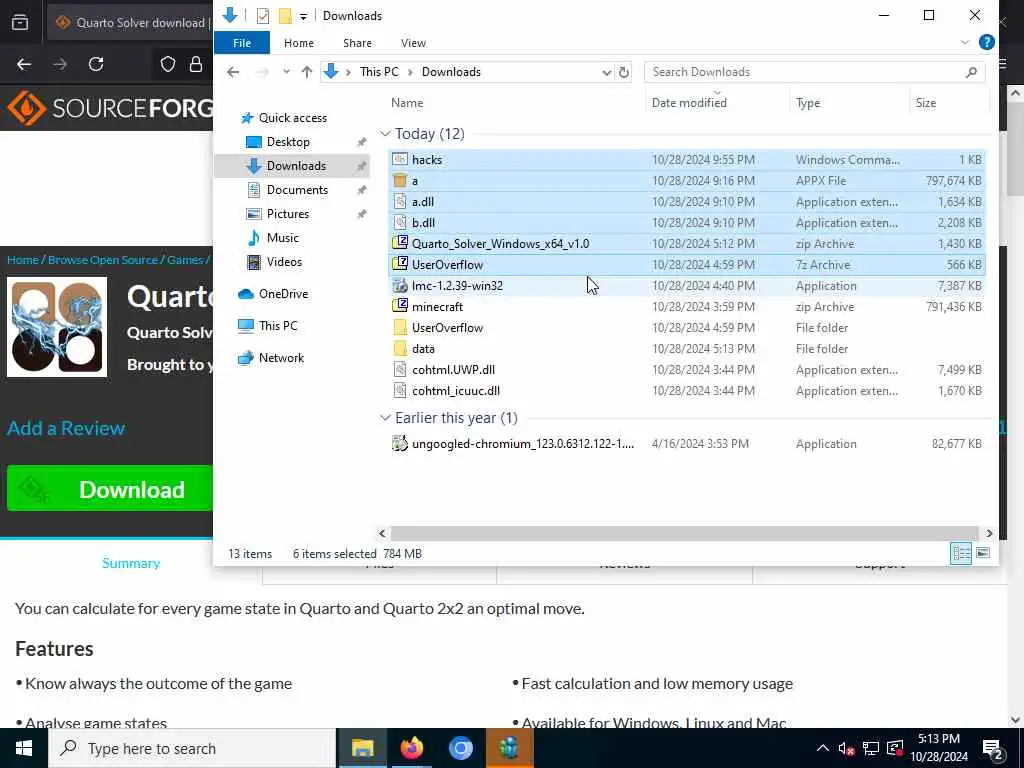The height and width of the screenshot is (768, 1024).
Task: Click the Home breadcrumb link on SourceForge
Action: point(23,260)
